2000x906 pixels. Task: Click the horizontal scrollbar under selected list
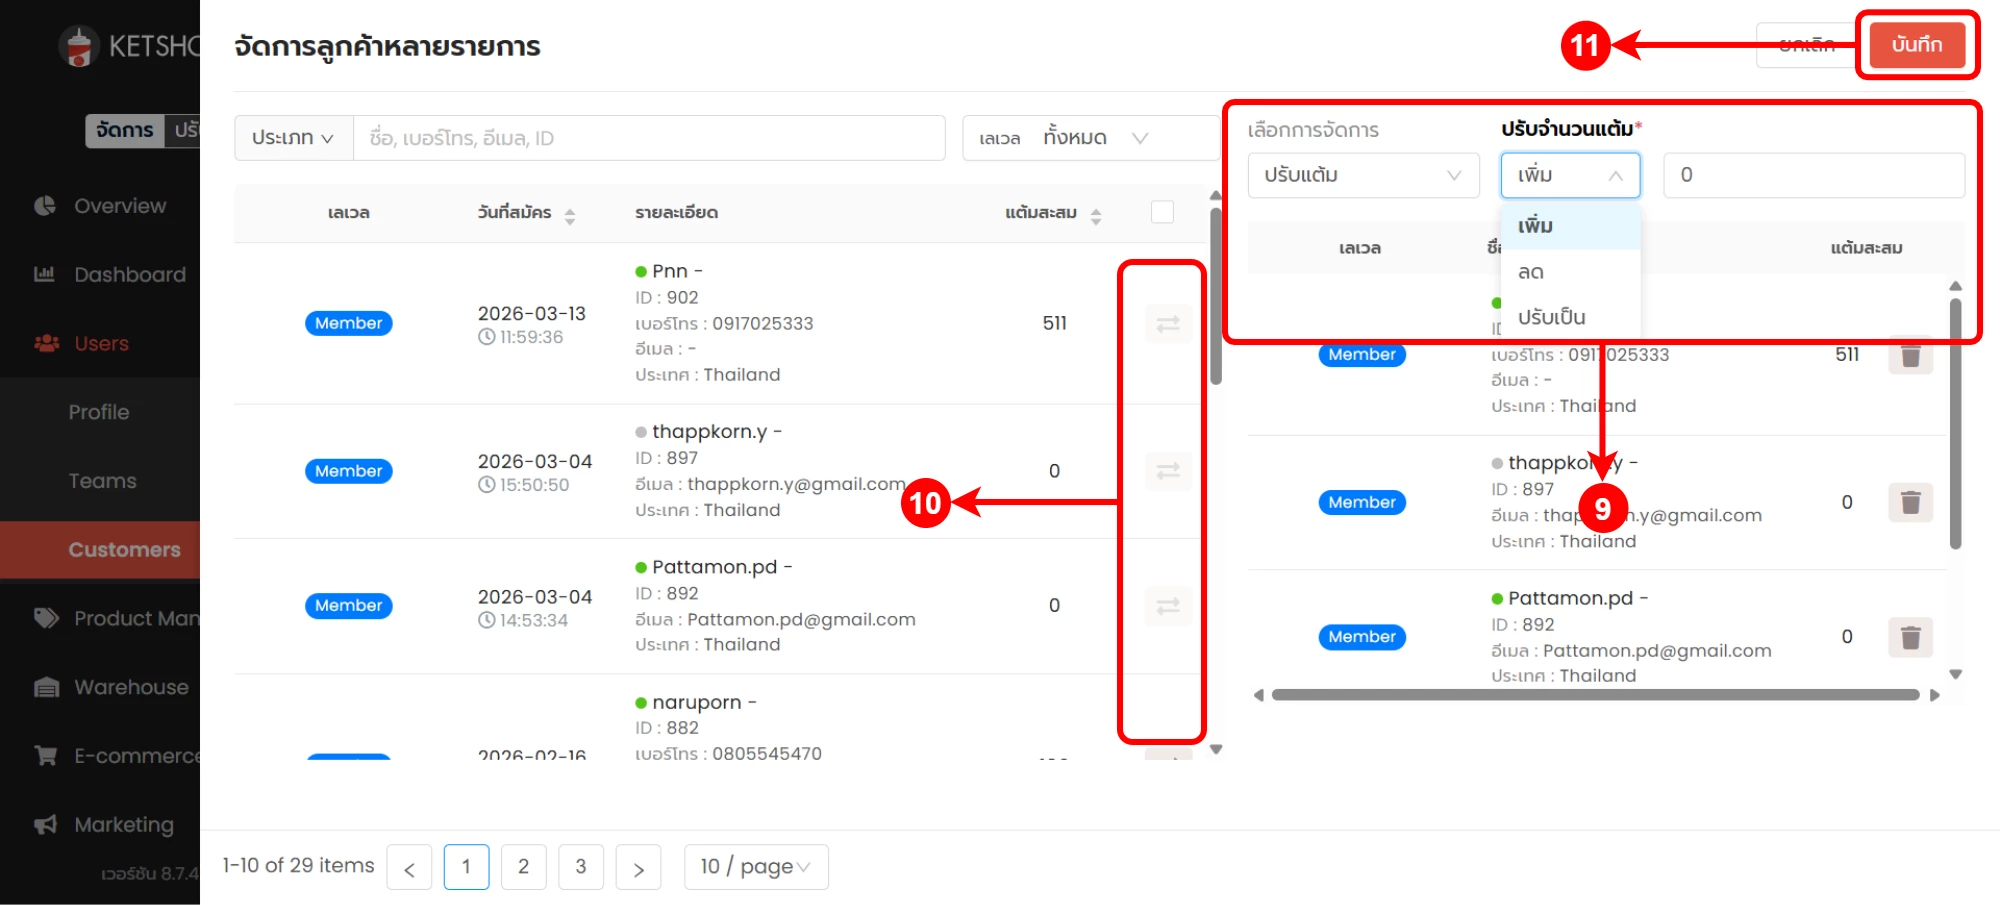point(1594,695)
